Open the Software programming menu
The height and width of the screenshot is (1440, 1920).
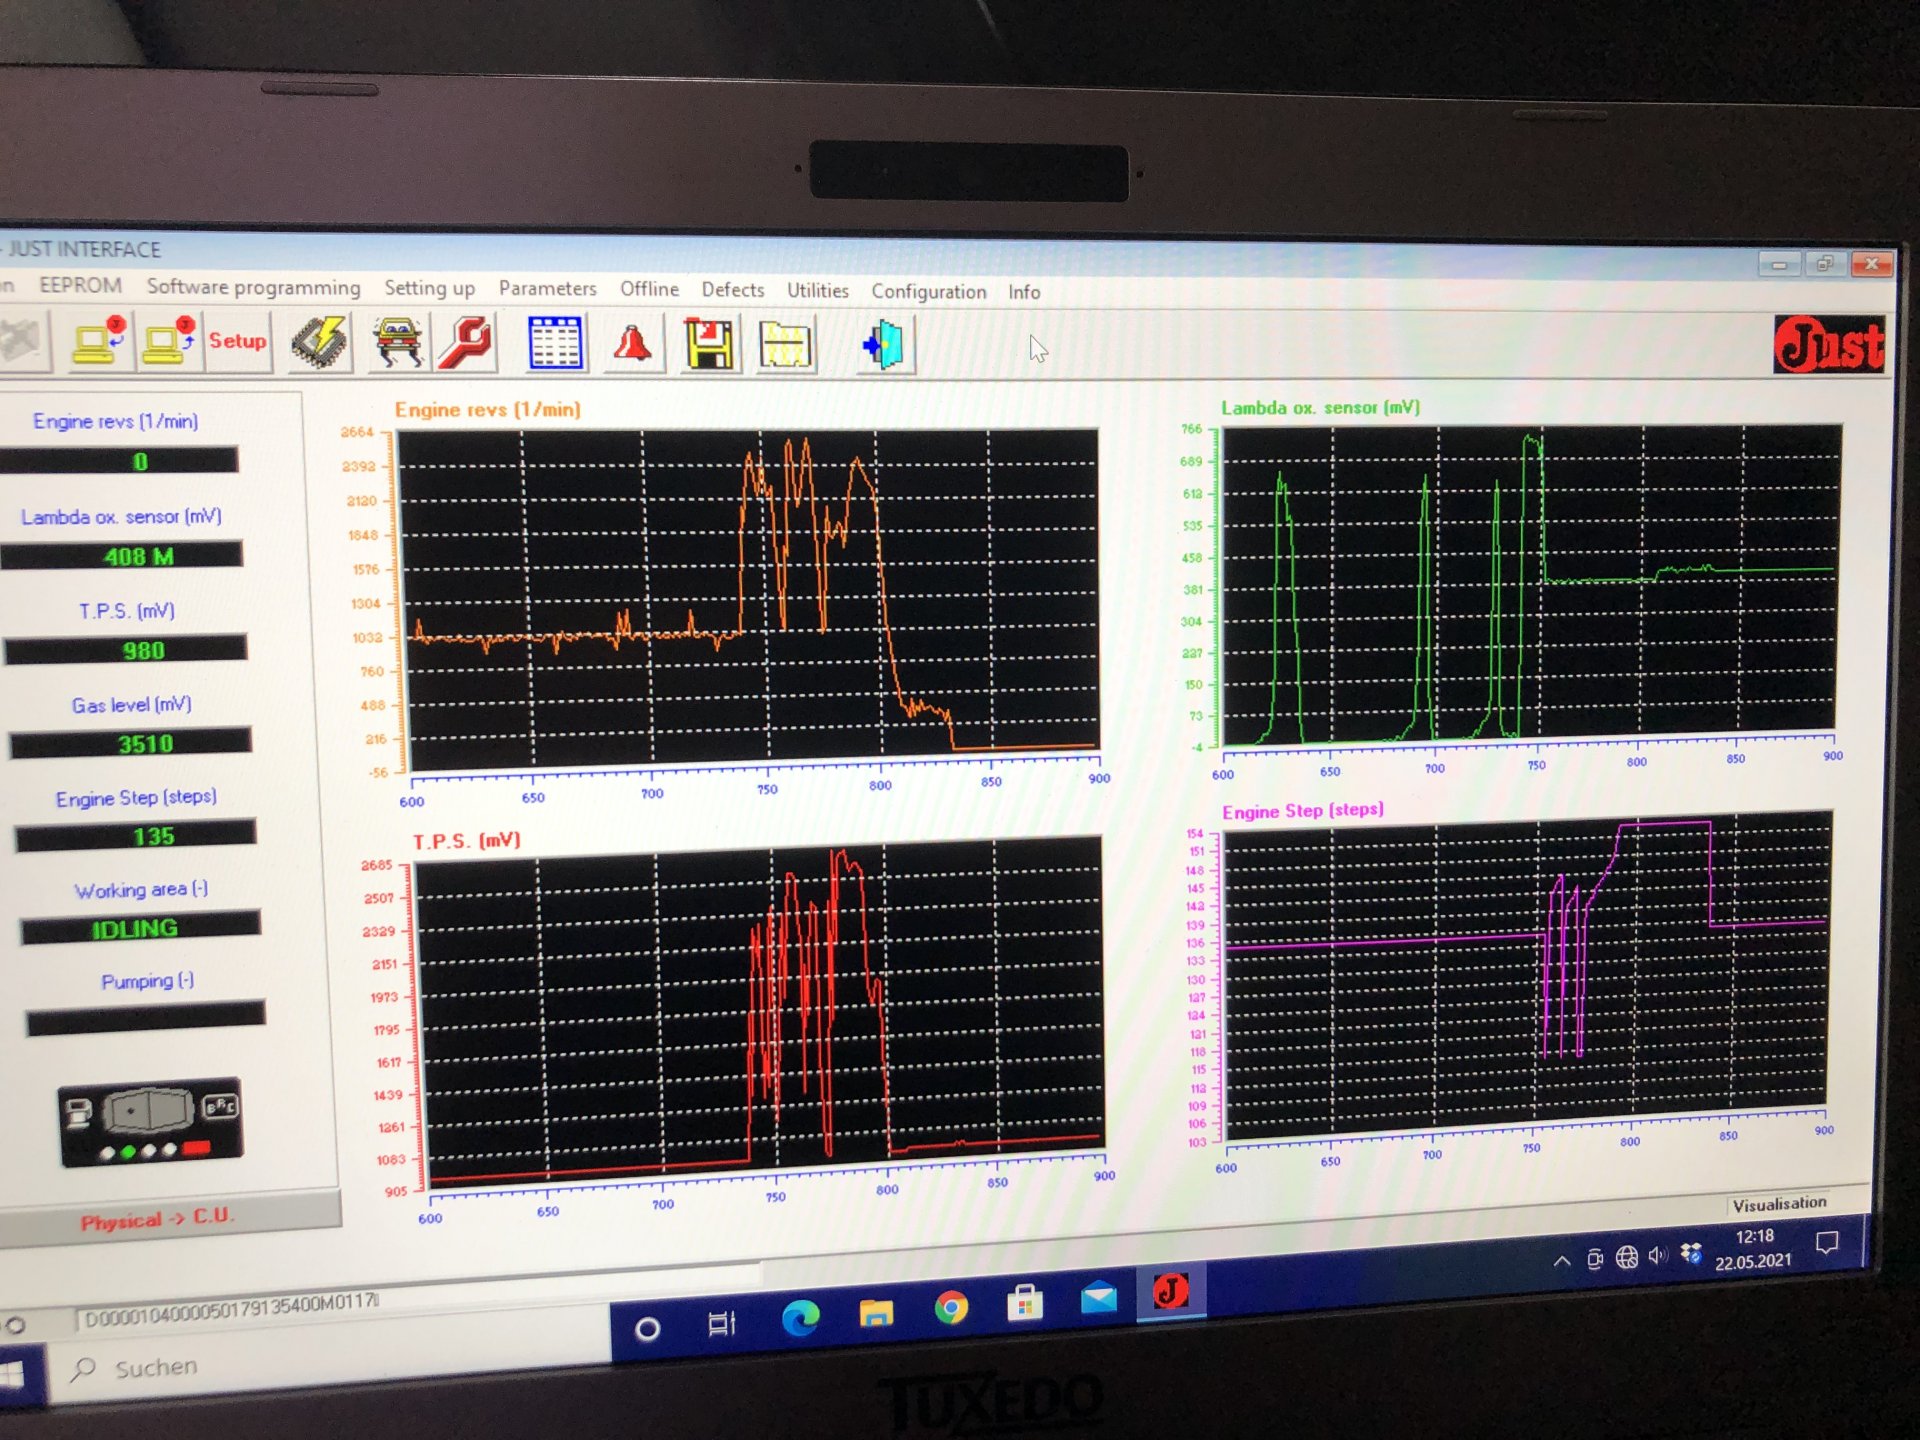point(253,287)
